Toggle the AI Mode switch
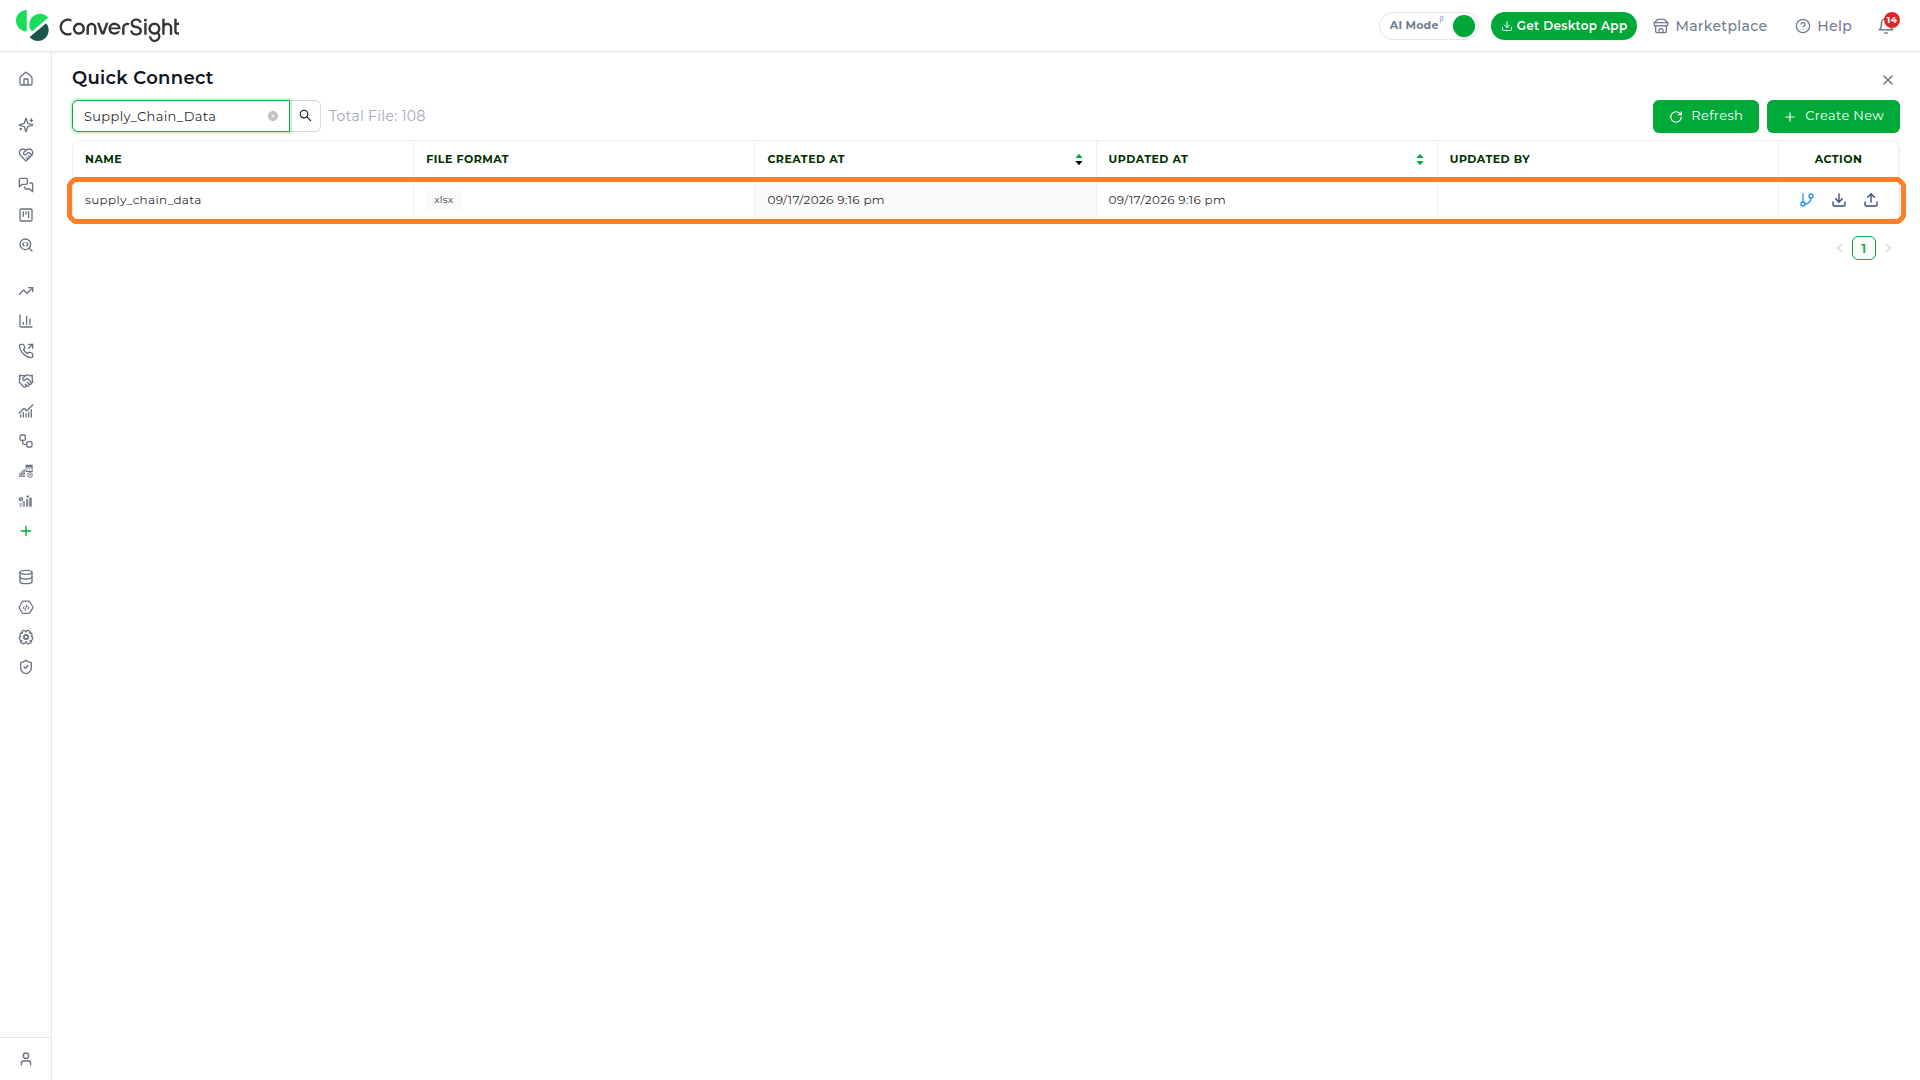The height and width of the screenshot is (1080, 1920). (1463, 26)
